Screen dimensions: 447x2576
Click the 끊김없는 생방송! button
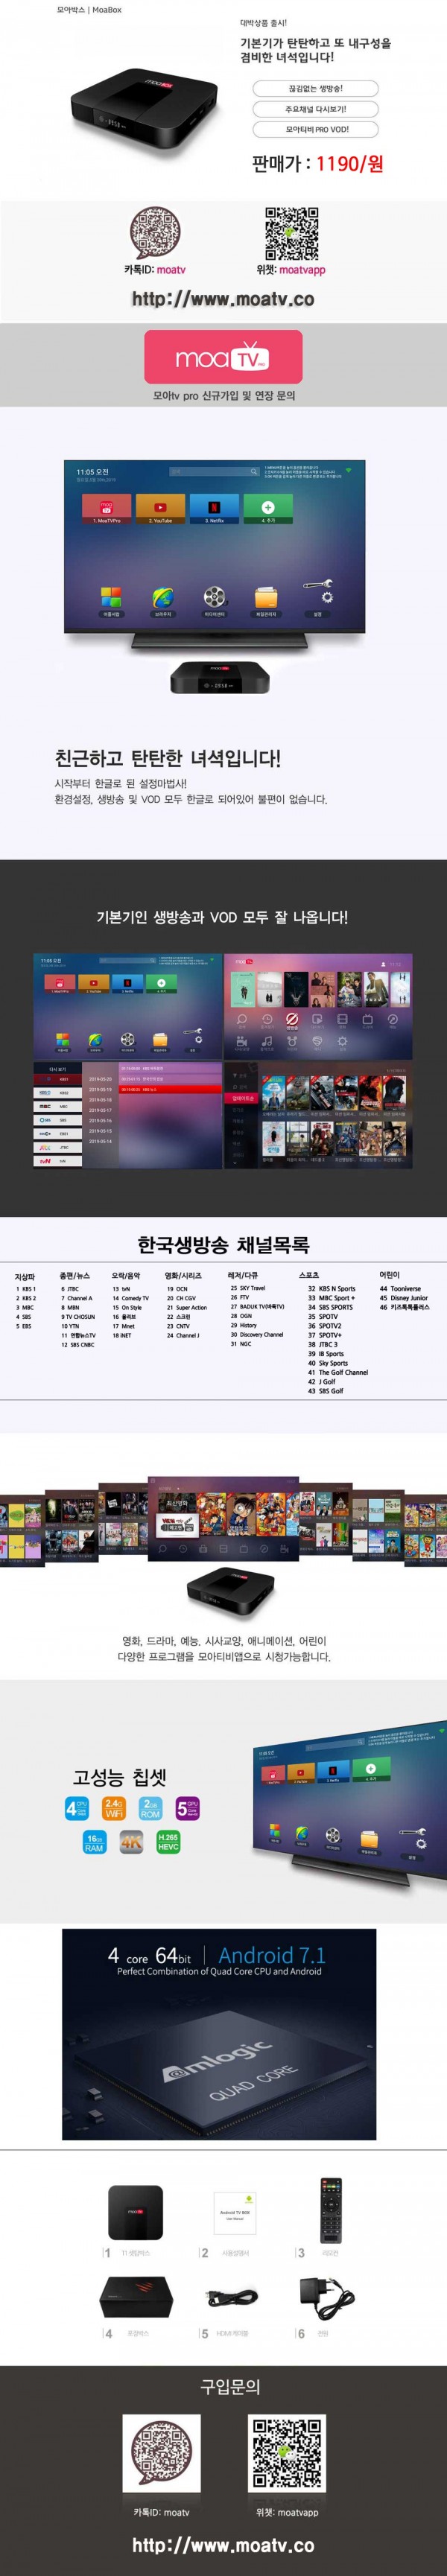pyautogui.click(x=315, y=89)
